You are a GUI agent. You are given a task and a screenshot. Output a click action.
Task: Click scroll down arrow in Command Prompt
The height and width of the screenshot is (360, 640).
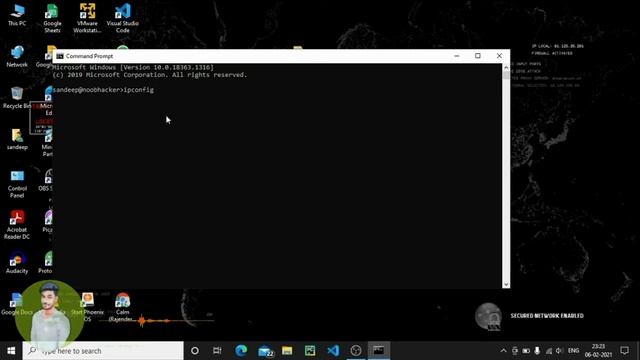[x=506, y=284]
